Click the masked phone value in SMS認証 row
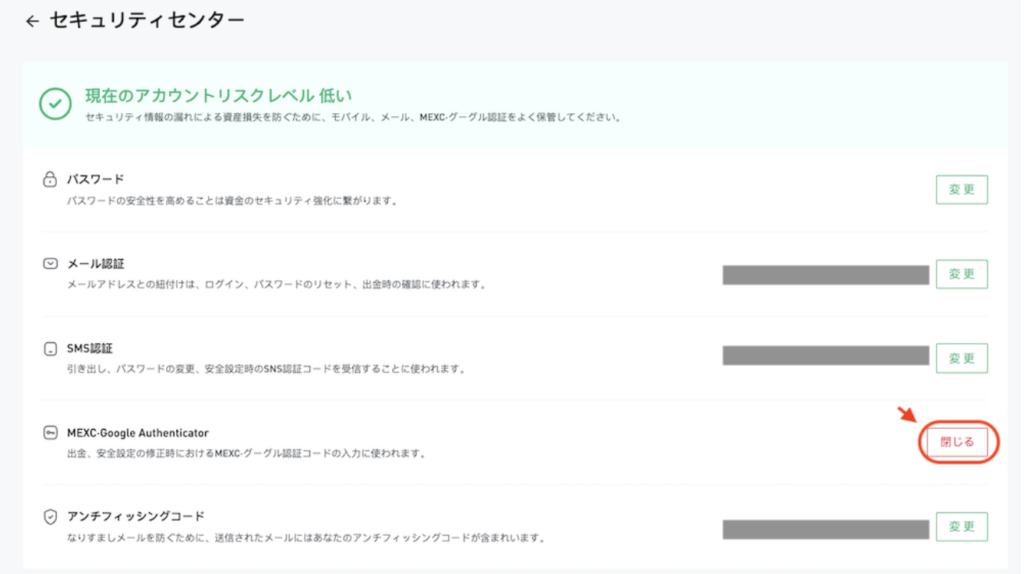The height and width of the screenshot is (574, 1024). tap(825, 356)
